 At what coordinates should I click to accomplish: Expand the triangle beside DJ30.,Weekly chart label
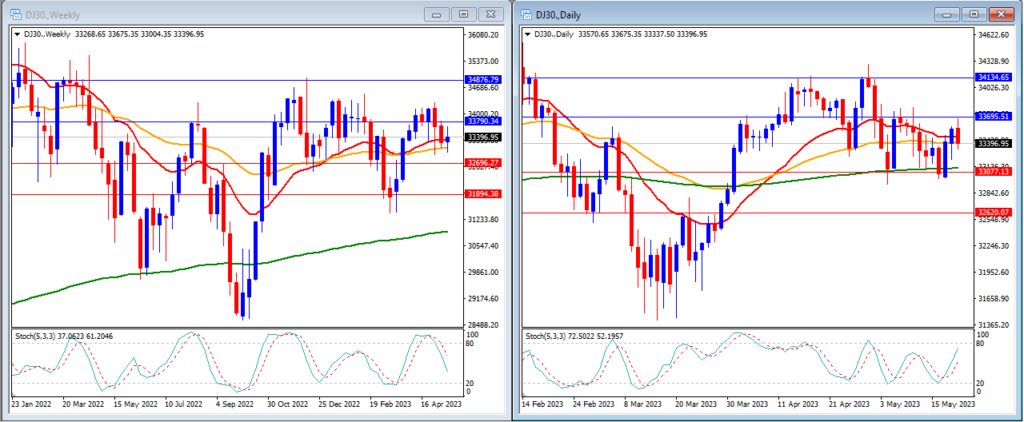(x=17, y=34)
